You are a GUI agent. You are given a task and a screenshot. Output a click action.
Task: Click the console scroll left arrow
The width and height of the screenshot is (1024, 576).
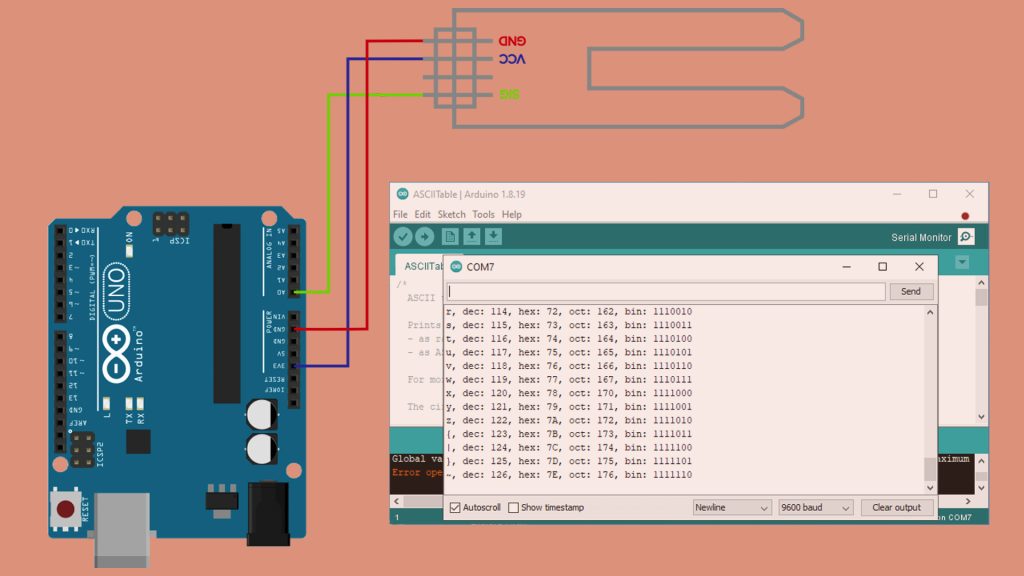pos(396,501)
